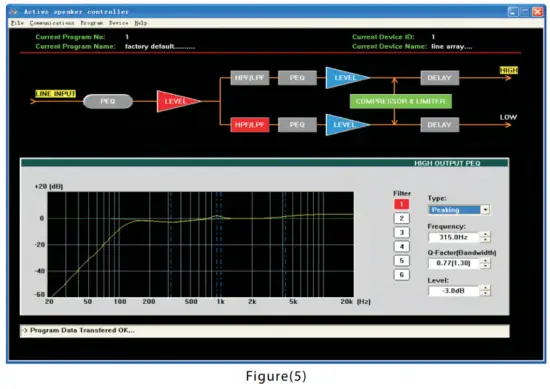Image resolution: width=550 pixels, height=389 pixels.
Task: Open the green Compressor & Limiter block
Action: click(401, 101)
